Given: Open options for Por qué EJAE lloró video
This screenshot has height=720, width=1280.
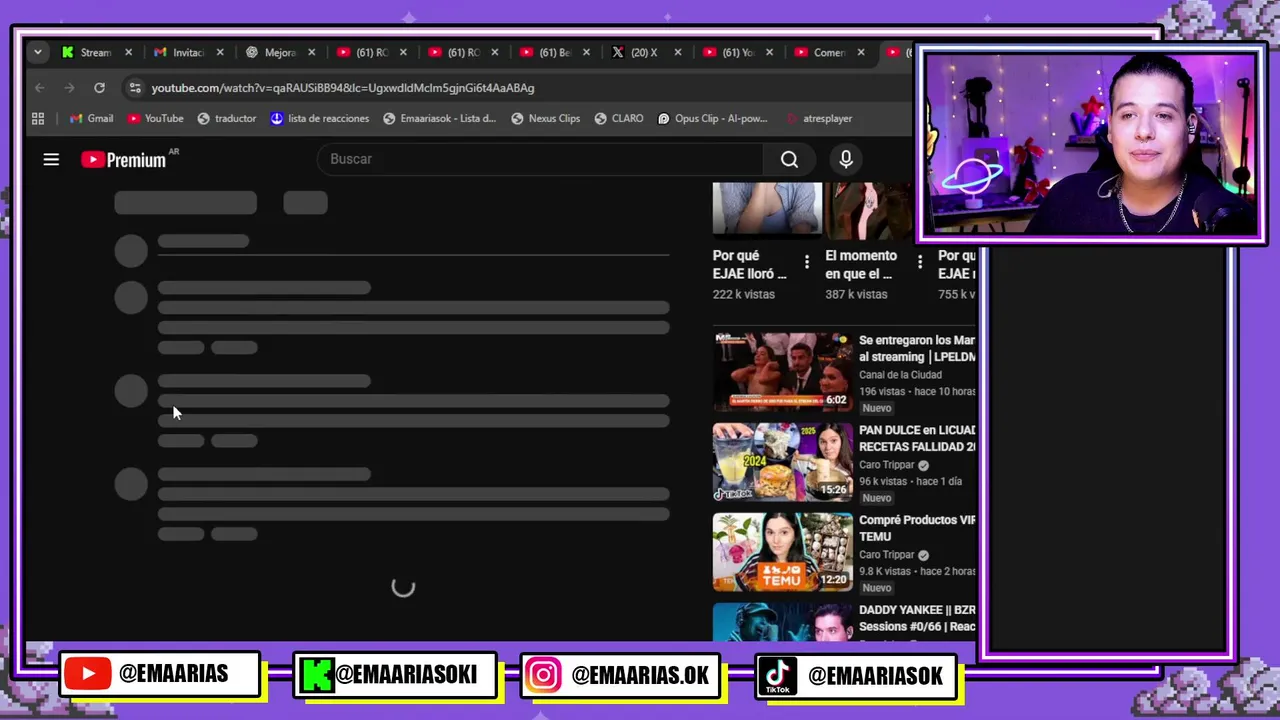Looking at the screenshot, I should pyautogui.click(x=807, y=263).
